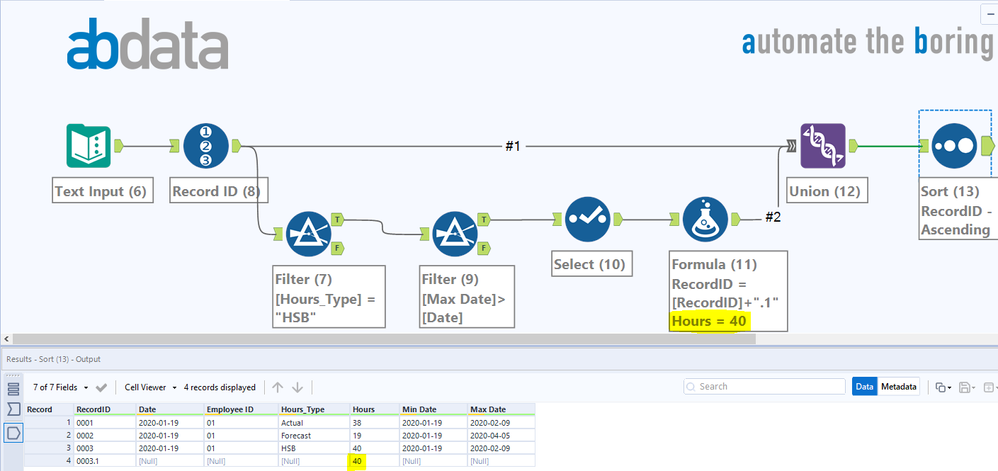Select Hours_Type cell Actual
998x471 pixels.
[314, 422]
